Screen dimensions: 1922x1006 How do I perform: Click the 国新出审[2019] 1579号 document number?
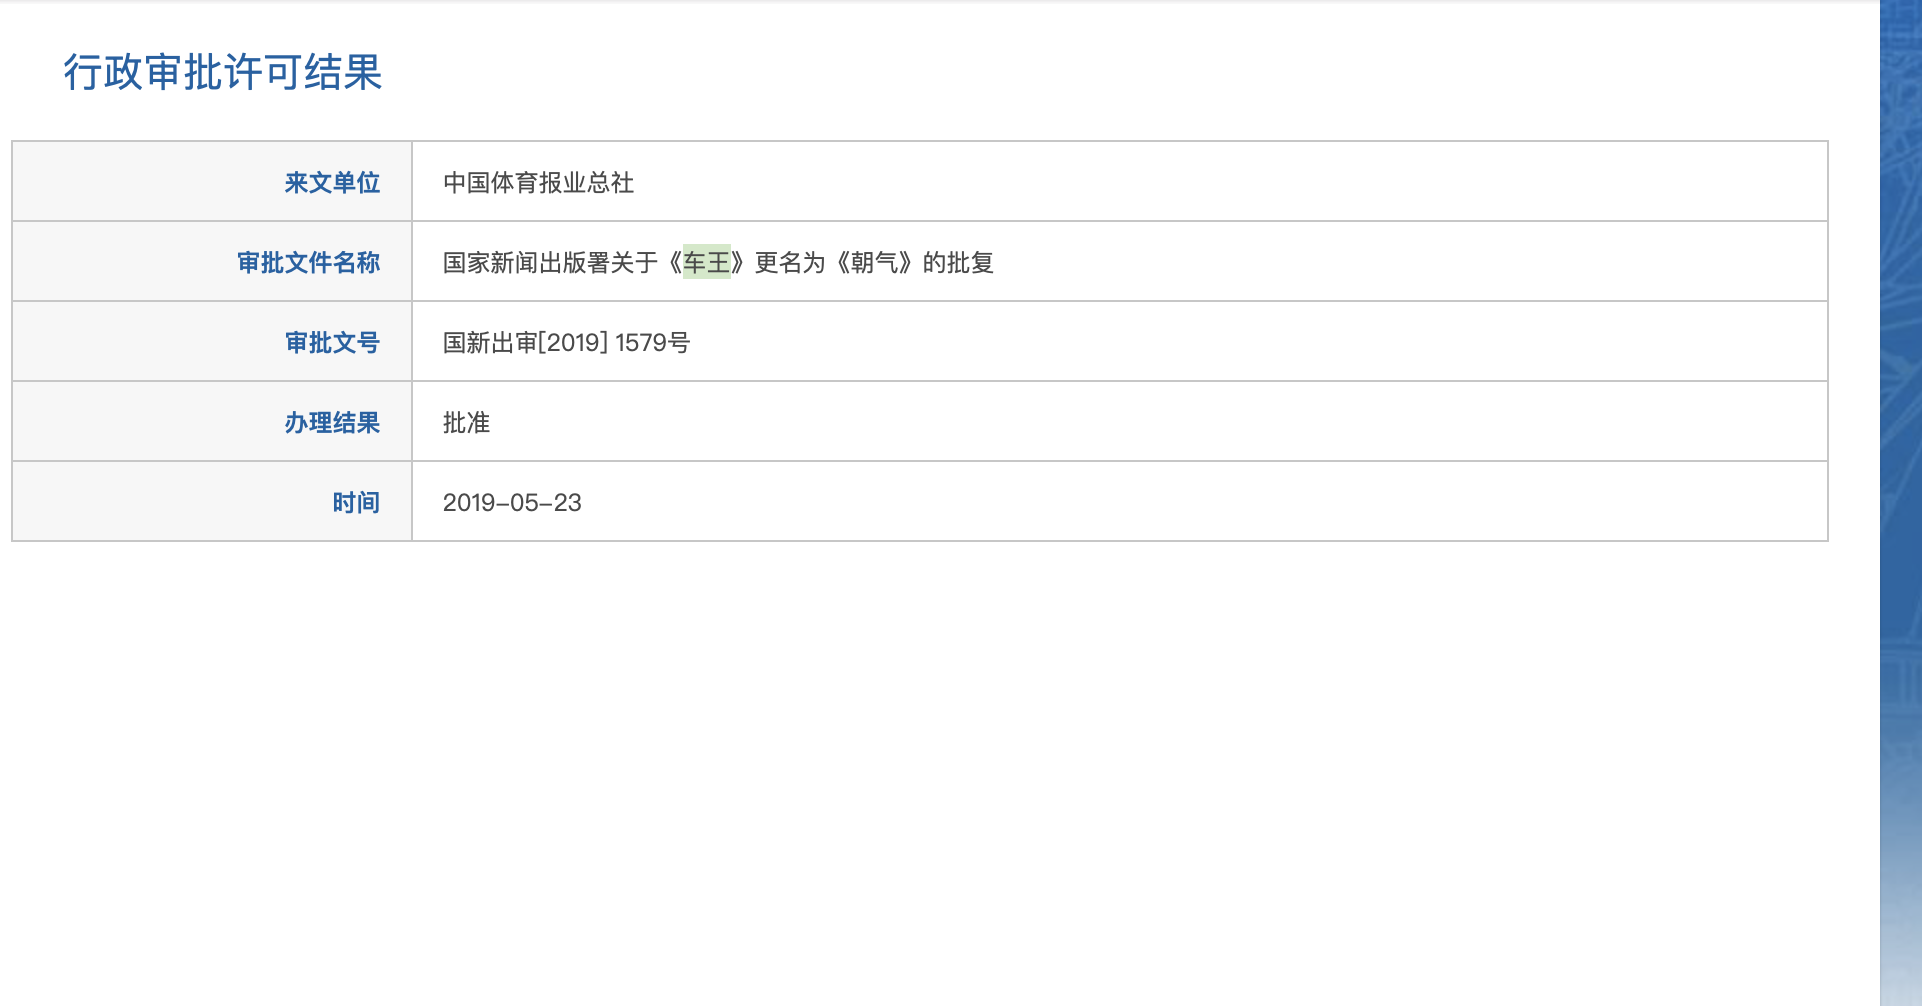point(566,343)
